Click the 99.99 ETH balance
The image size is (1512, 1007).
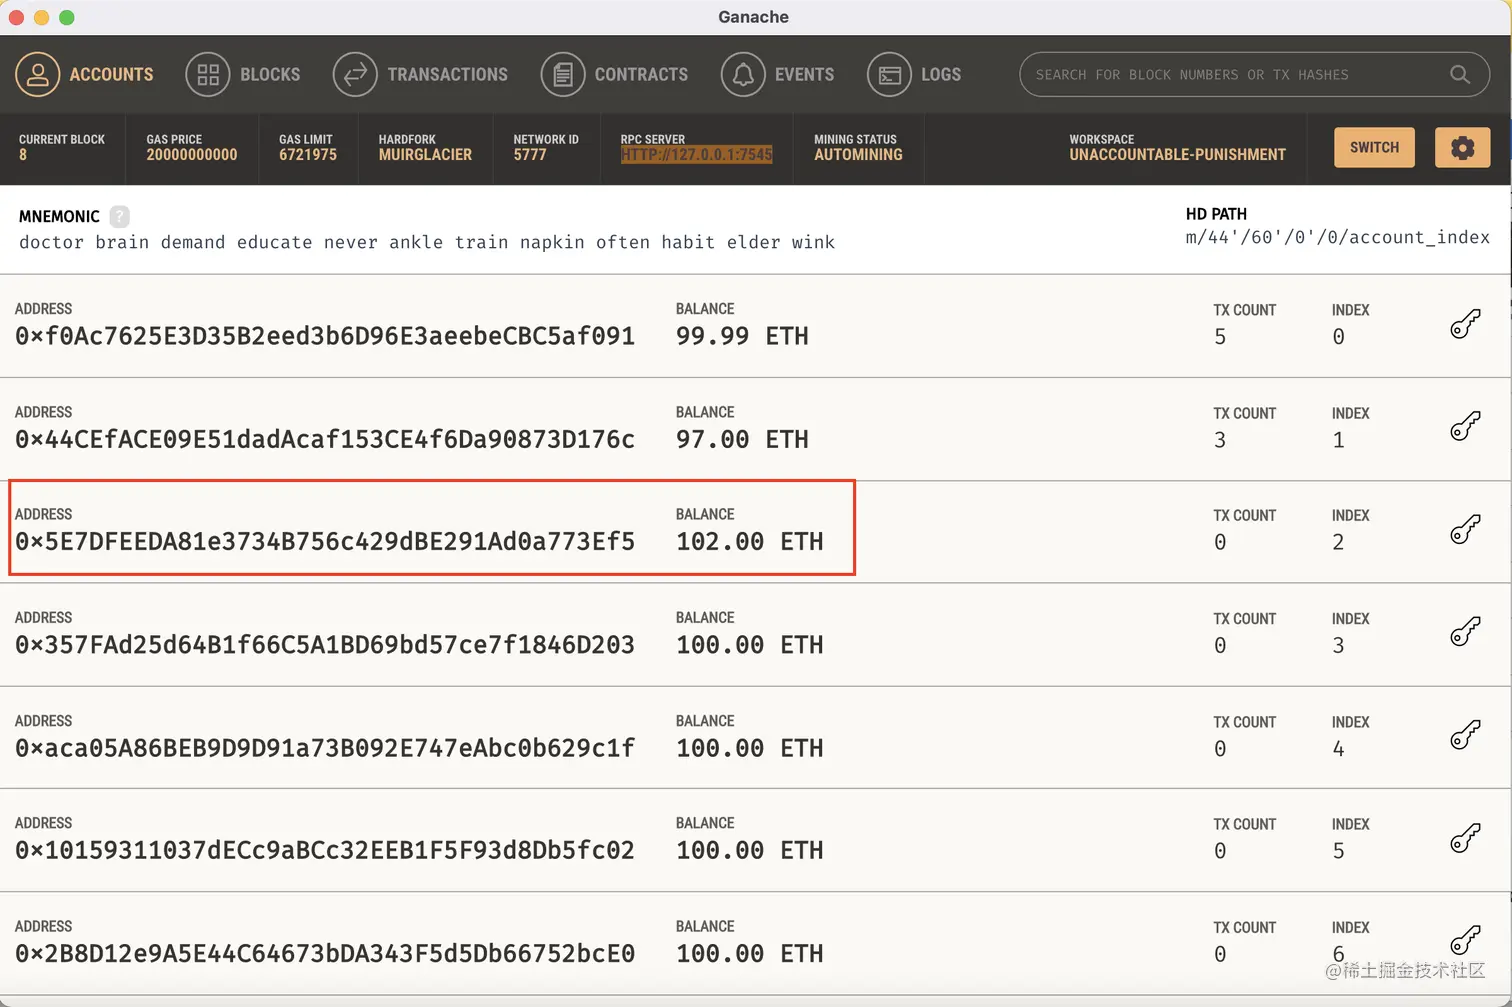click(742, 336)
